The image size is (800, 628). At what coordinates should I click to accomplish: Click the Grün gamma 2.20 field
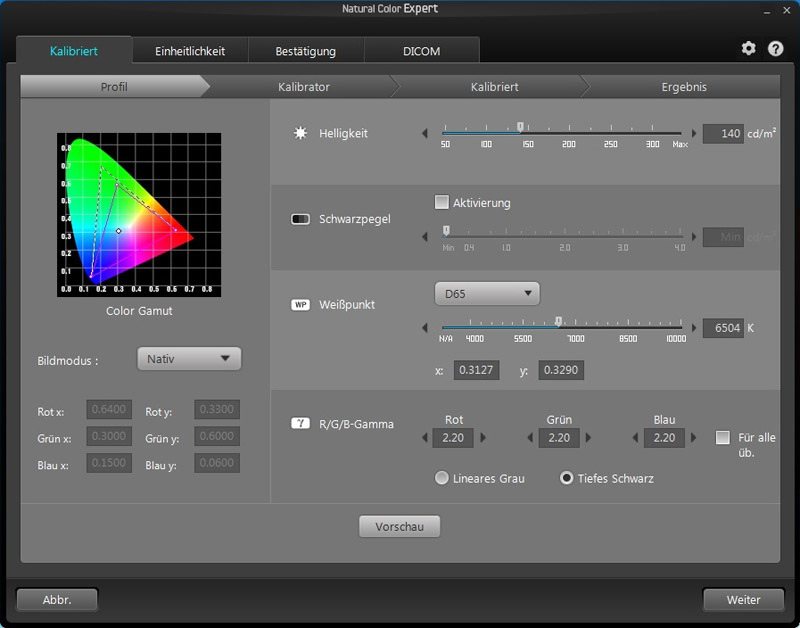pos(559,438)
